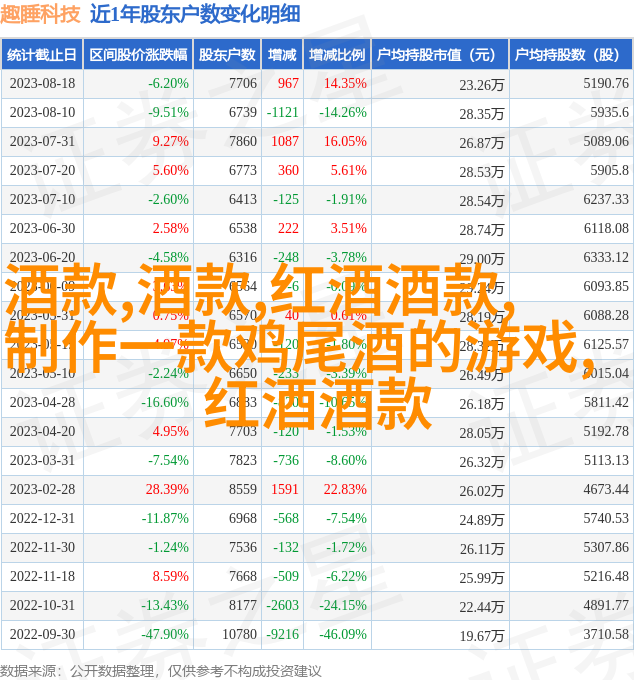Image resolution: width=634 pixels, height=680 pixels.
Task: Select the 股东户数 column header
Action: [x=227, y=55]
